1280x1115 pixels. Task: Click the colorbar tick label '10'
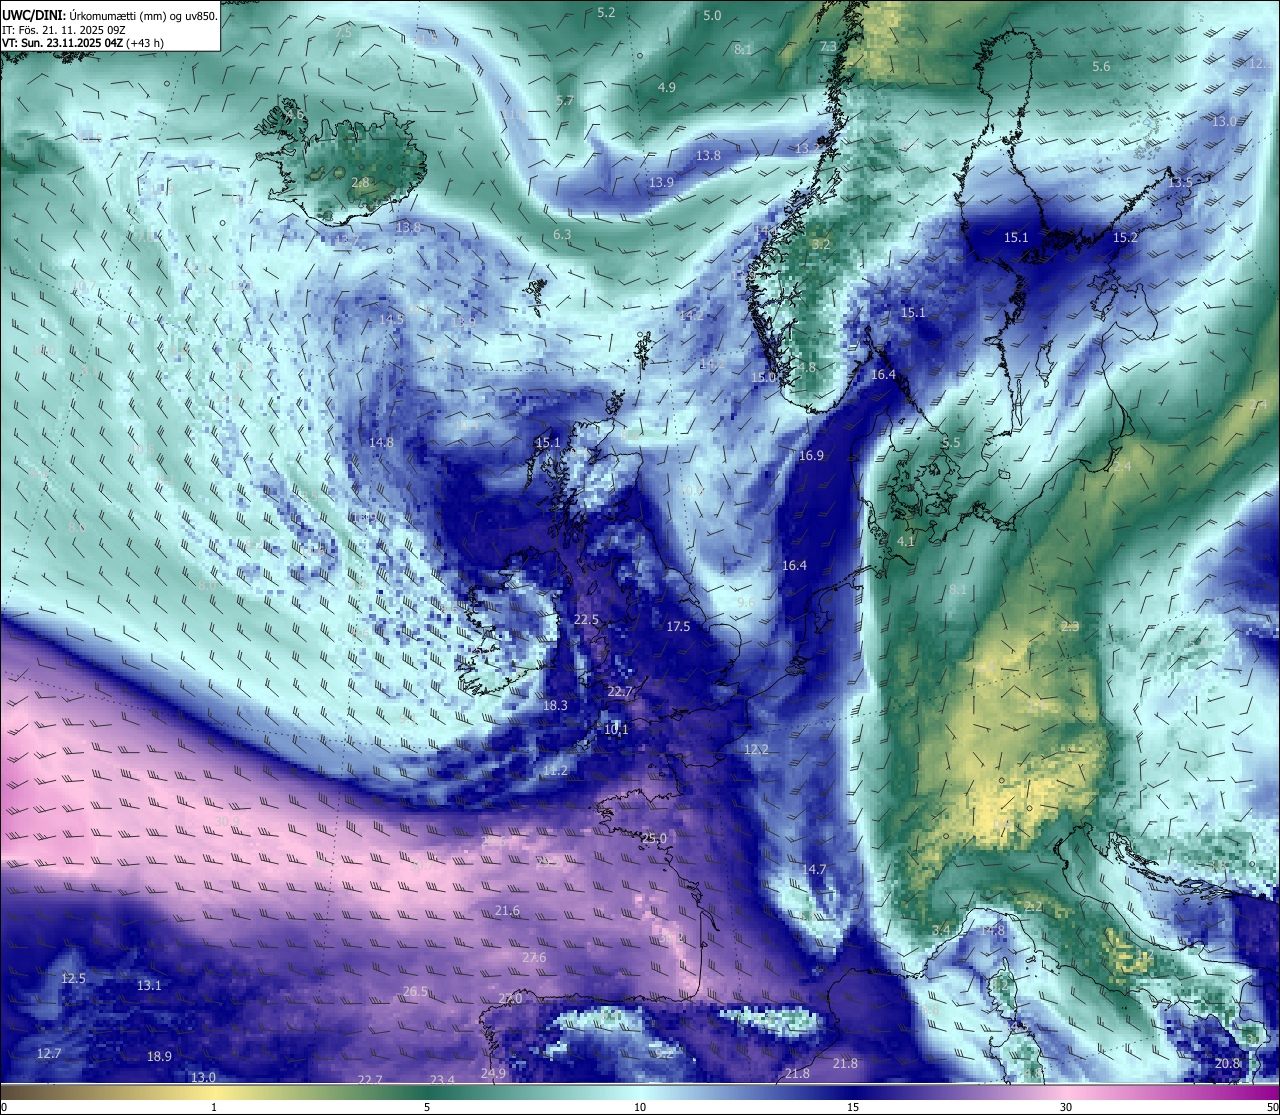[640, 1107]
